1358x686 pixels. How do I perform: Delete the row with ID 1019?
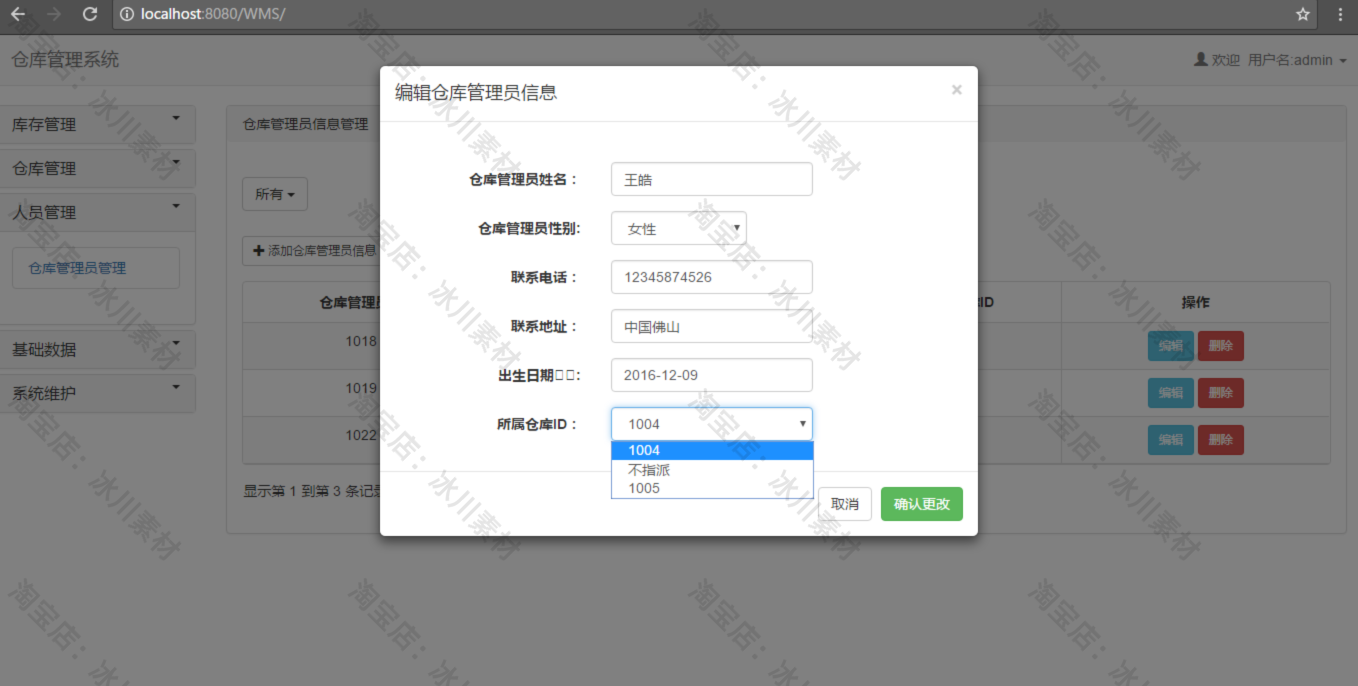click(x=1220, y=393)
